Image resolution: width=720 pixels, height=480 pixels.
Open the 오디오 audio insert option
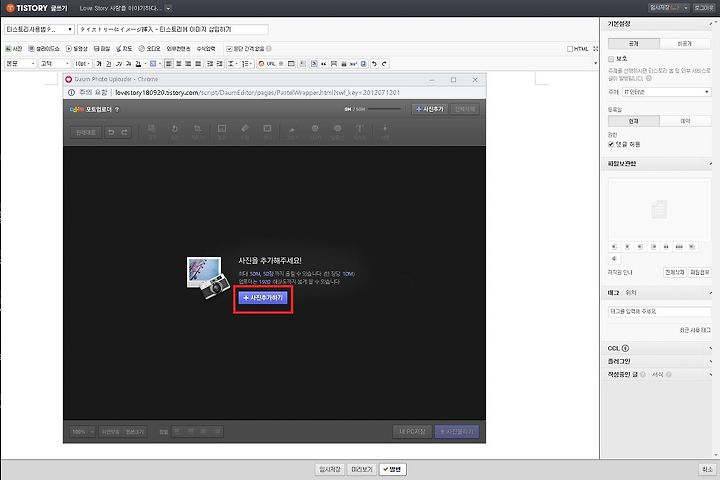coord(150,49)
